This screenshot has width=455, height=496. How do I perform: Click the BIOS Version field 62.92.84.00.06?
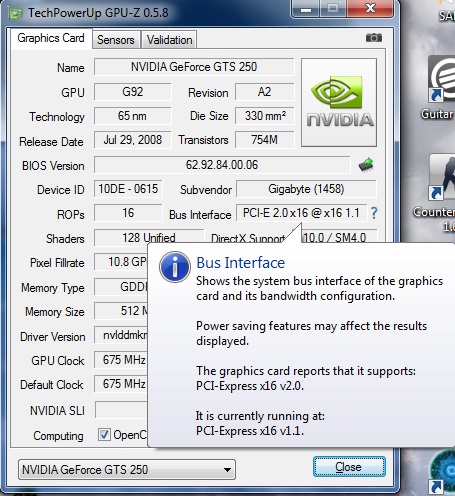click(x=222, y=165)
